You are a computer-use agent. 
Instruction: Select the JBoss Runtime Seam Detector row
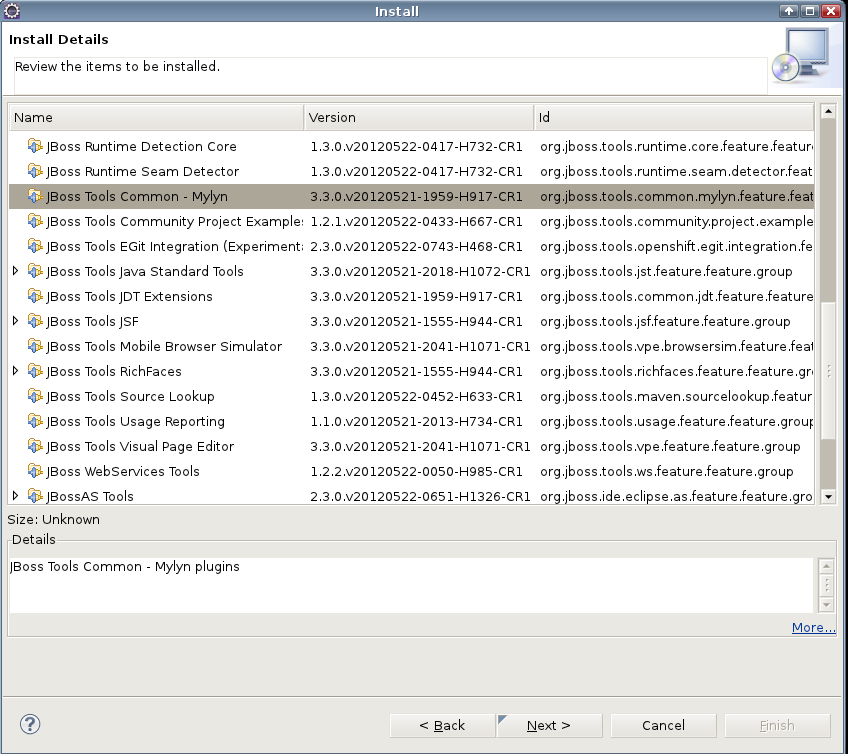pos(412,171)
